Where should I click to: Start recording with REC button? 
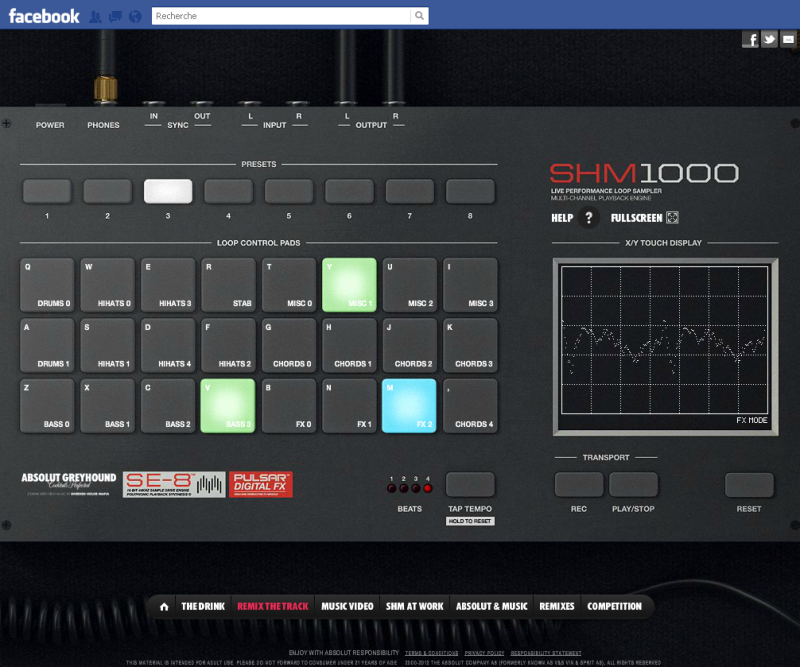579,484
